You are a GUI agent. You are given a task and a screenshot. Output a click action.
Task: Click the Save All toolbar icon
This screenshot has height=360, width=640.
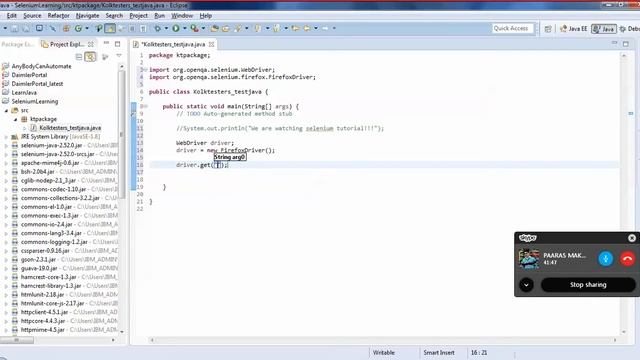pos(25,29)
